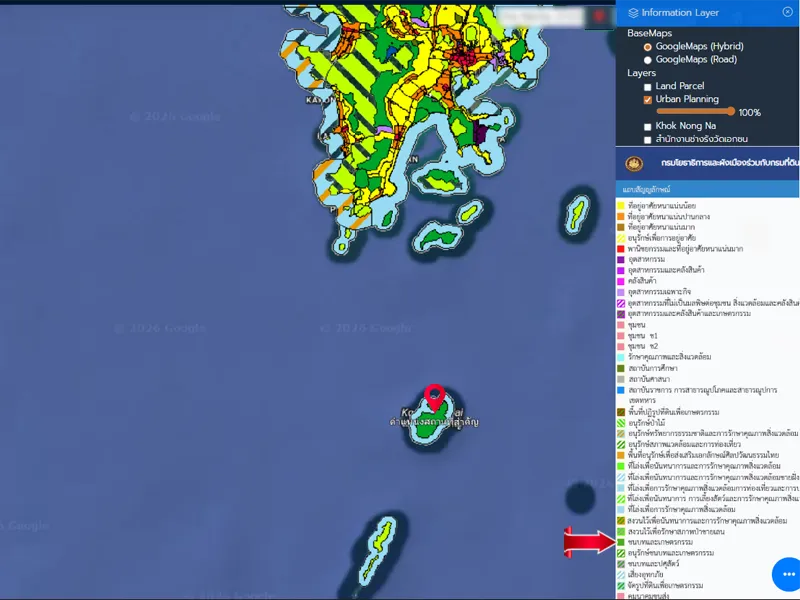
Task: Click the red commercial zone legend swatch
Action: [621, 248]
